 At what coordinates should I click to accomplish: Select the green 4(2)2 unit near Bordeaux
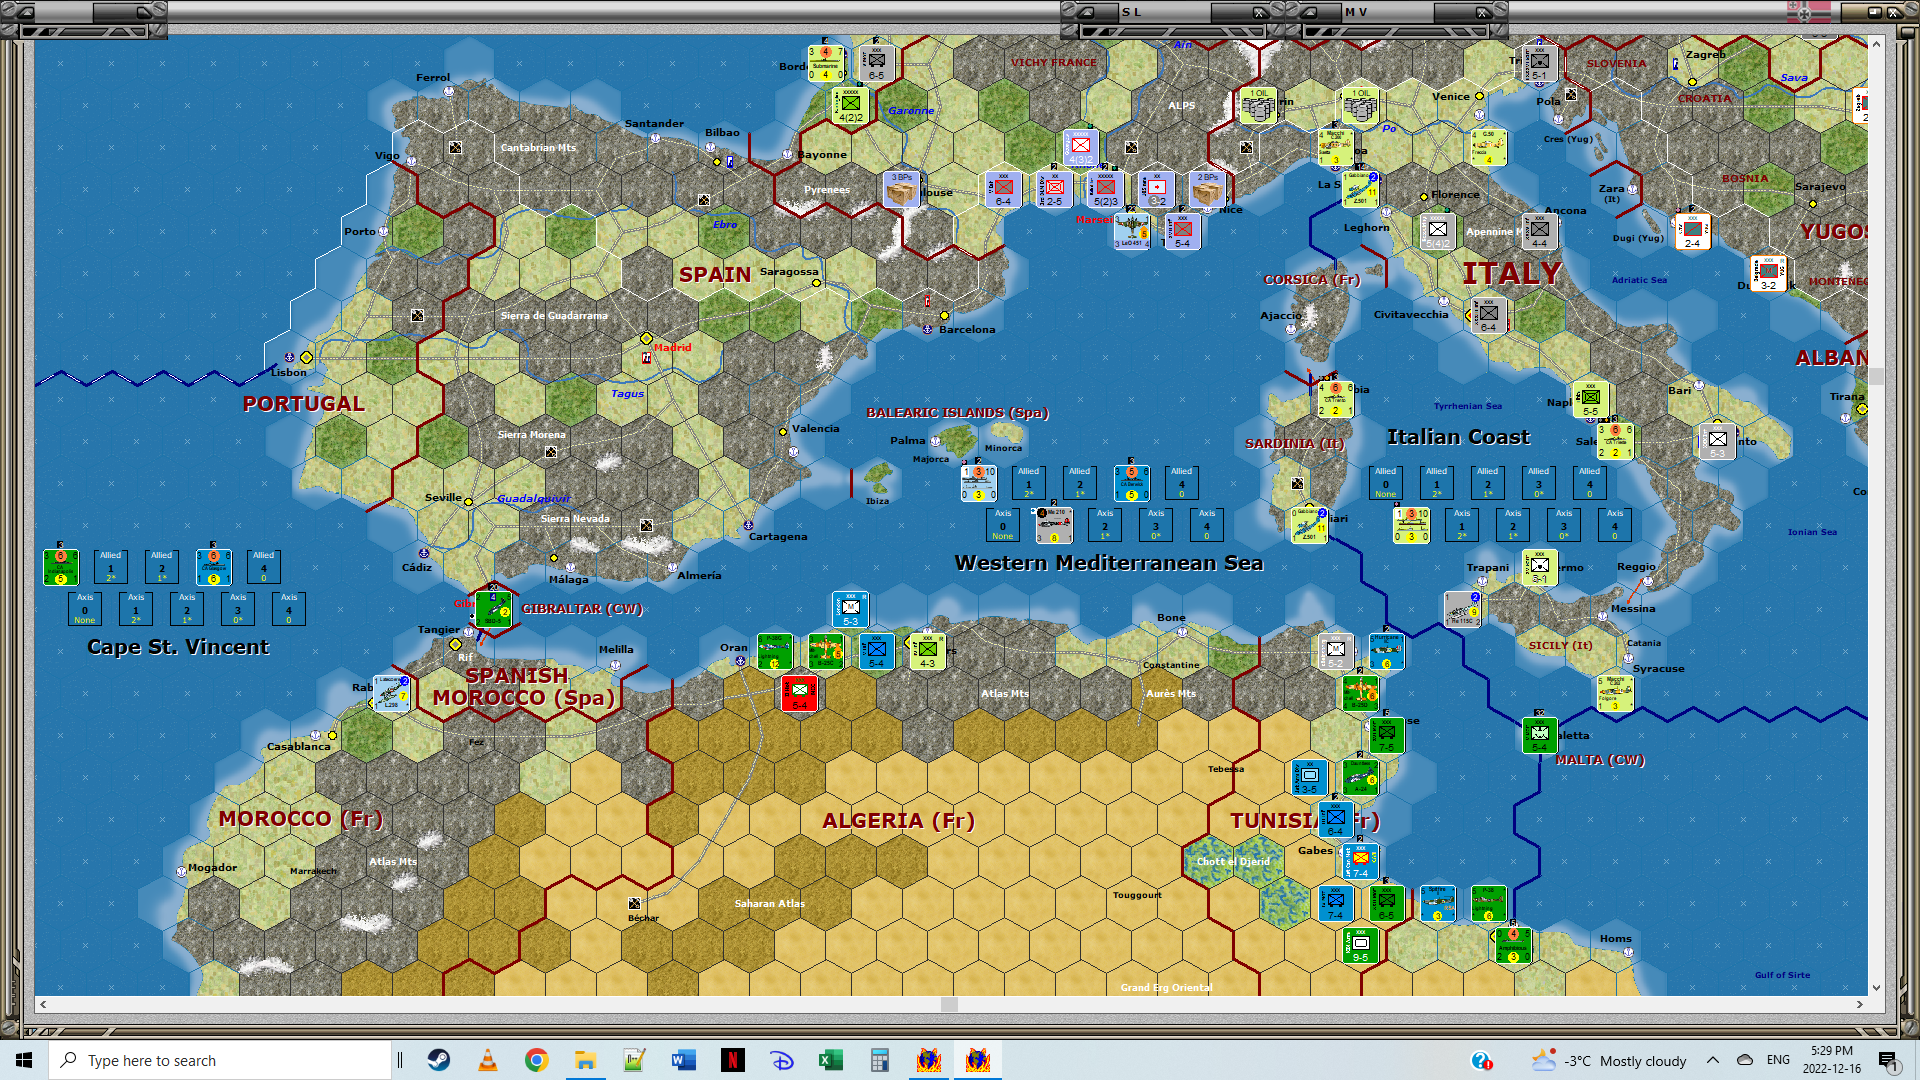click(851, 105)
